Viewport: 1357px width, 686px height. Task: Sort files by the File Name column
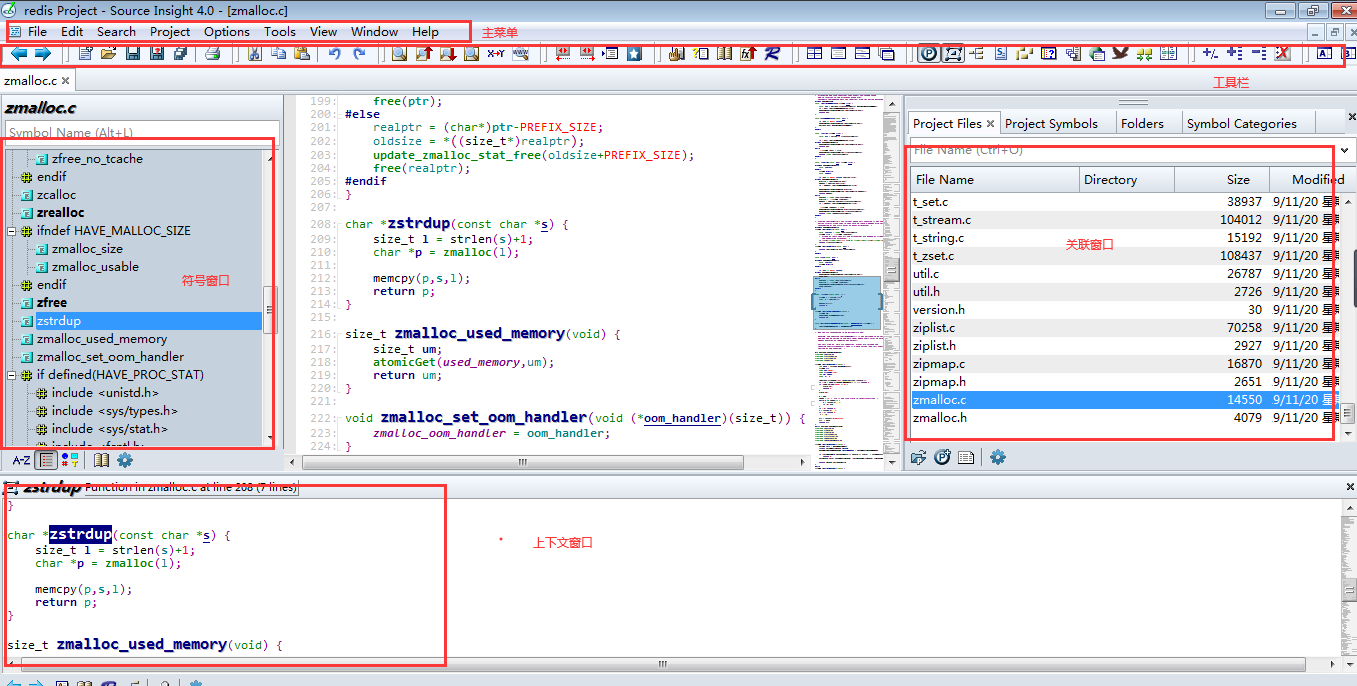coord(994,179)
